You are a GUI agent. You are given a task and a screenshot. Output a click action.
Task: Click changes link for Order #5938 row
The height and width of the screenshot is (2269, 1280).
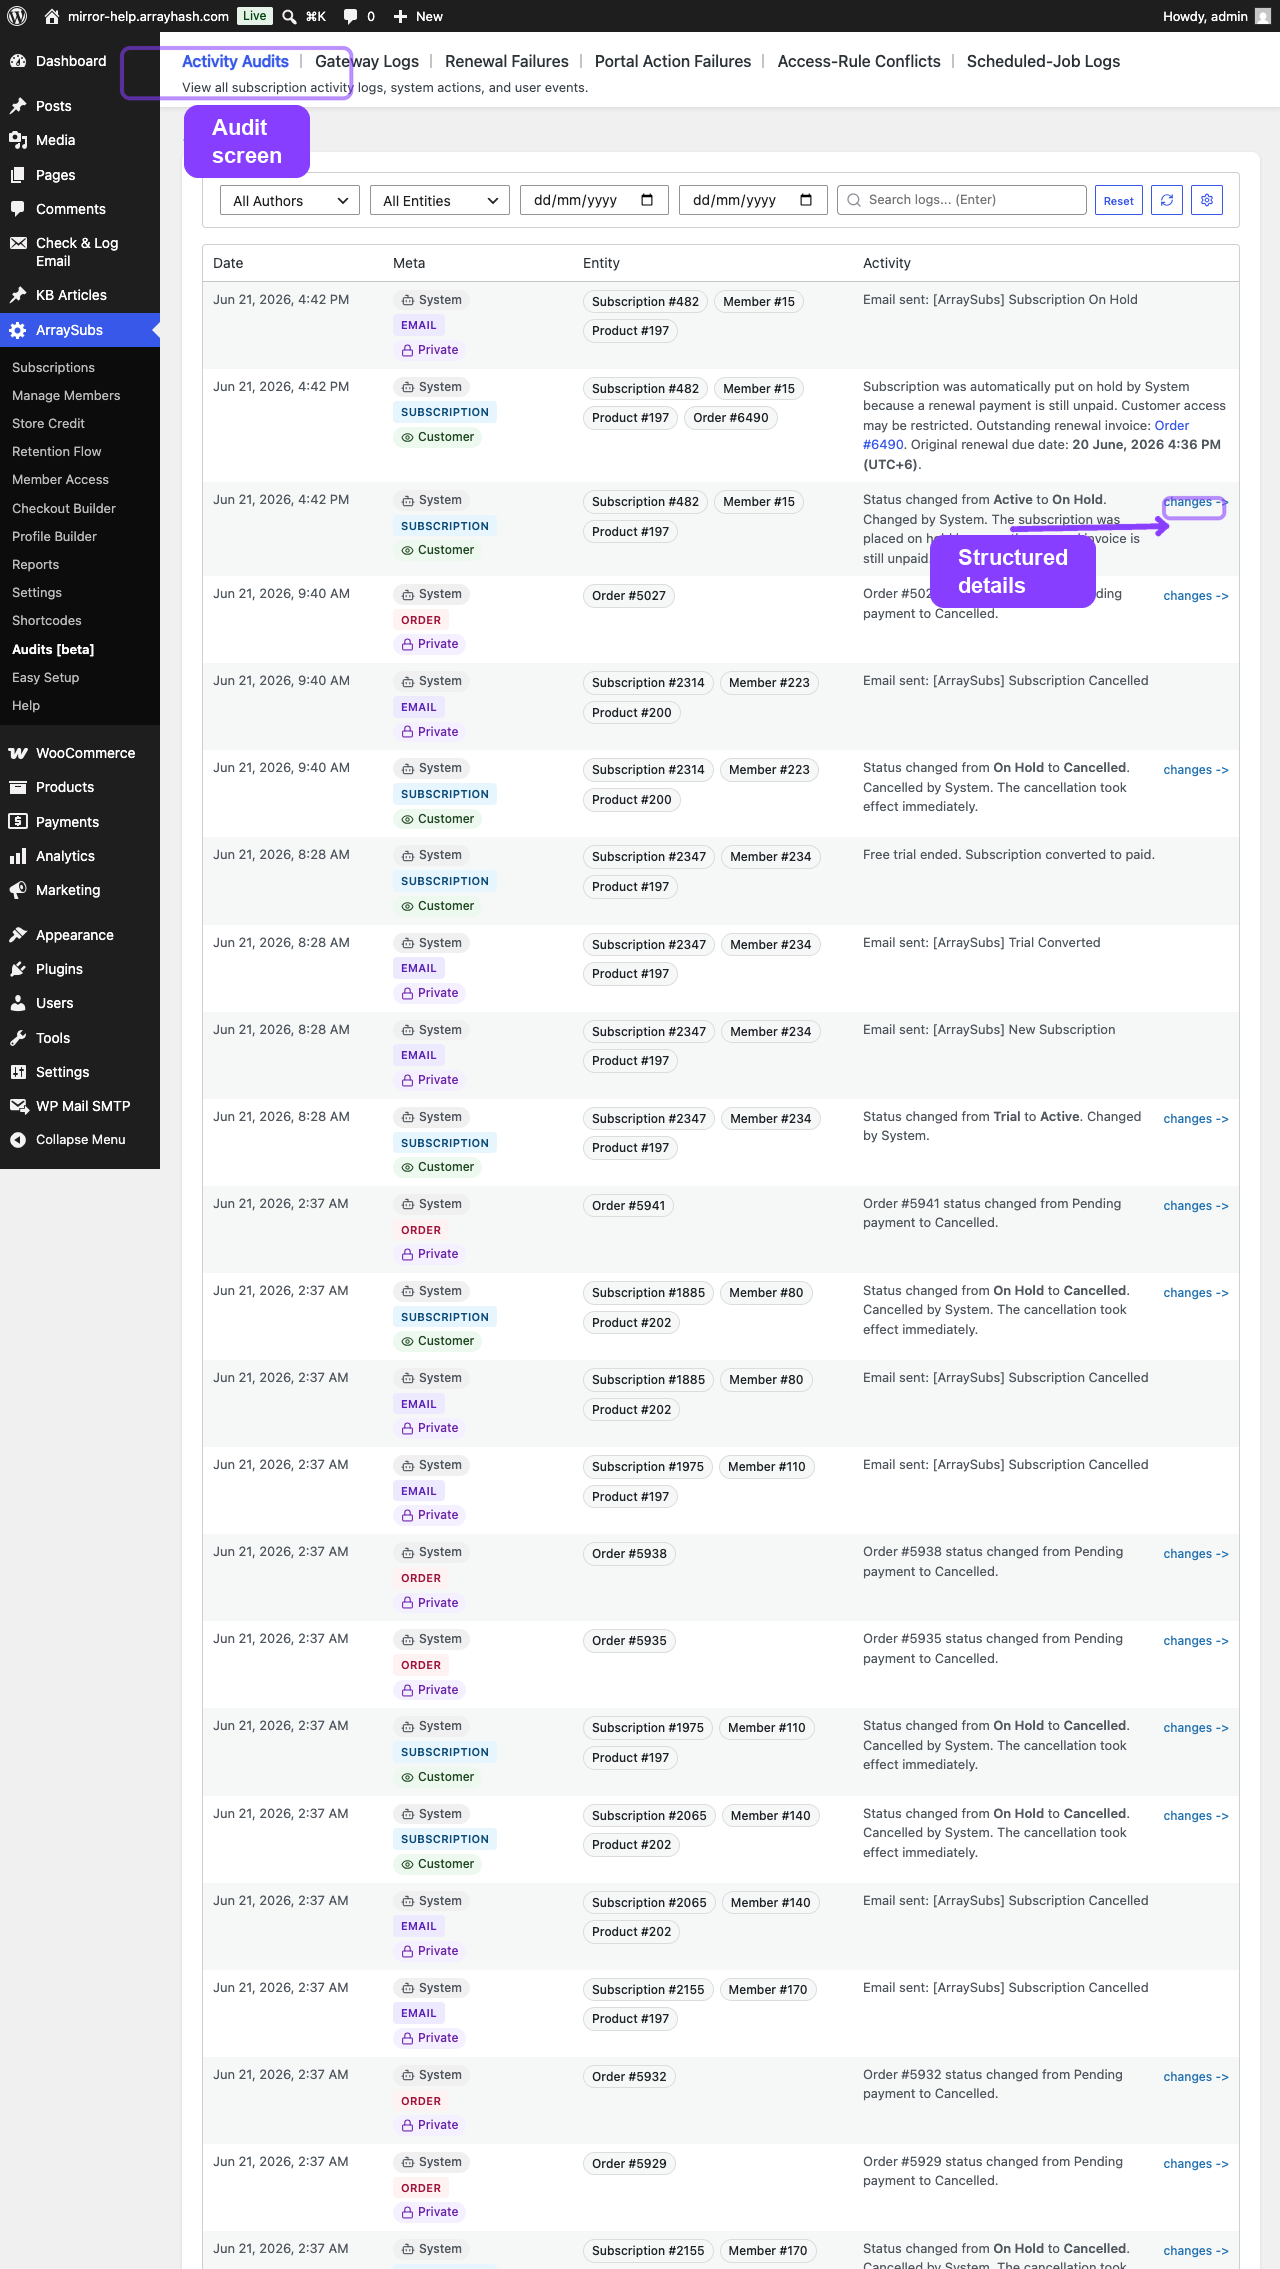pos(1196,1554)
